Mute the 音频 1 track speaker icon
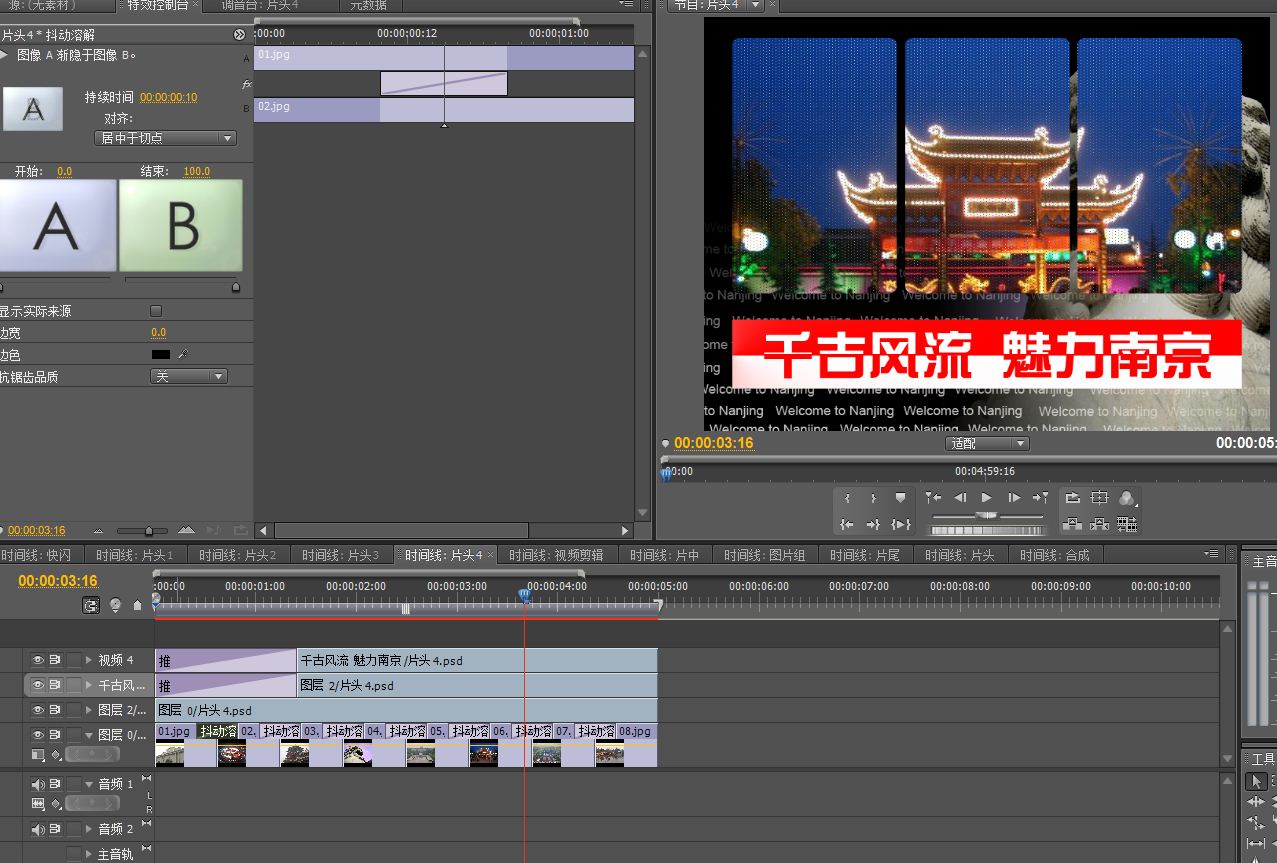 (x=38, y=784)
